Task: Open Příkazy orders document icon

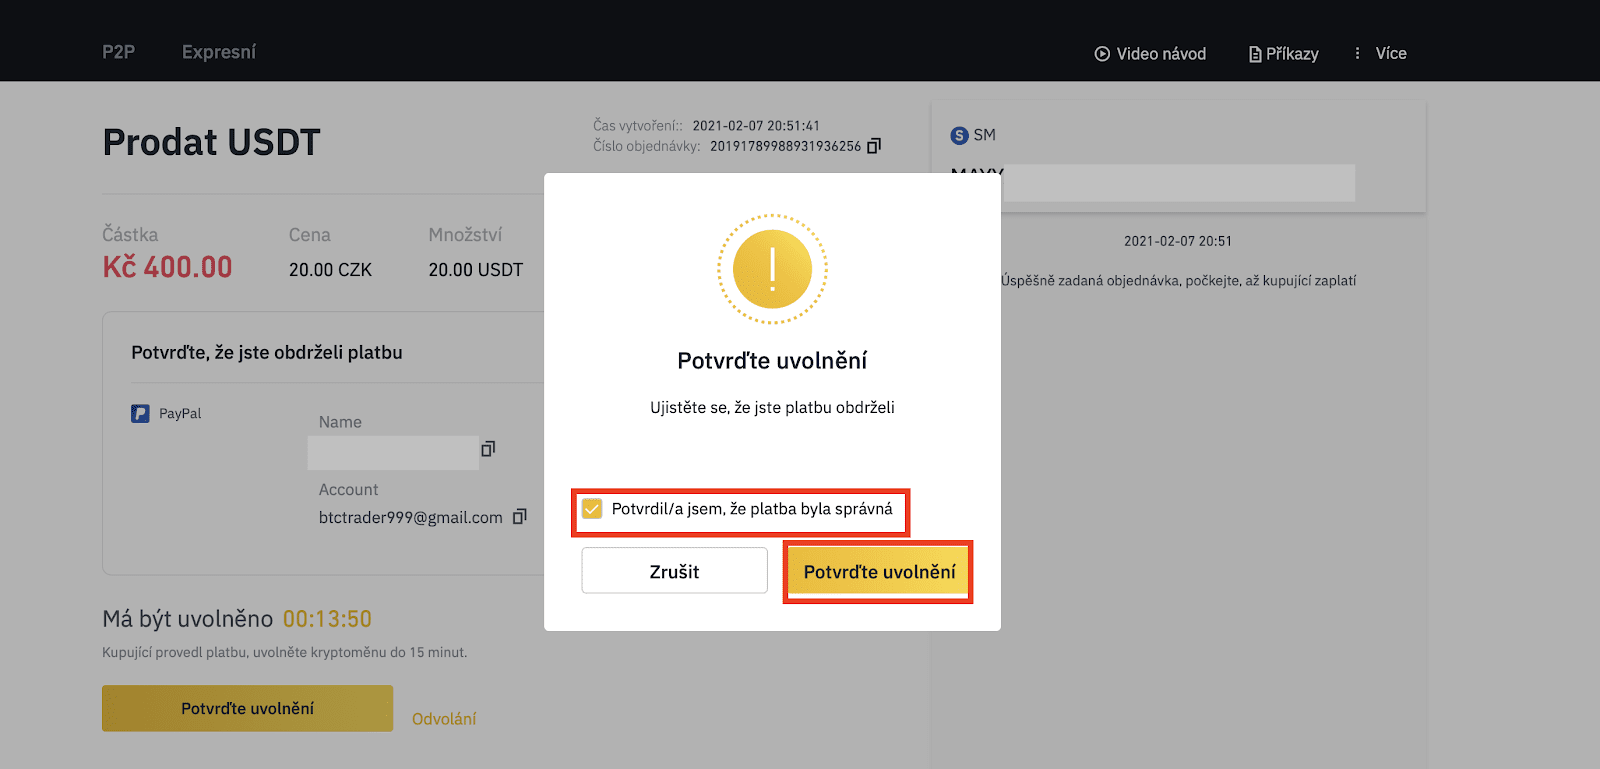Action: tap(1255, 54)
